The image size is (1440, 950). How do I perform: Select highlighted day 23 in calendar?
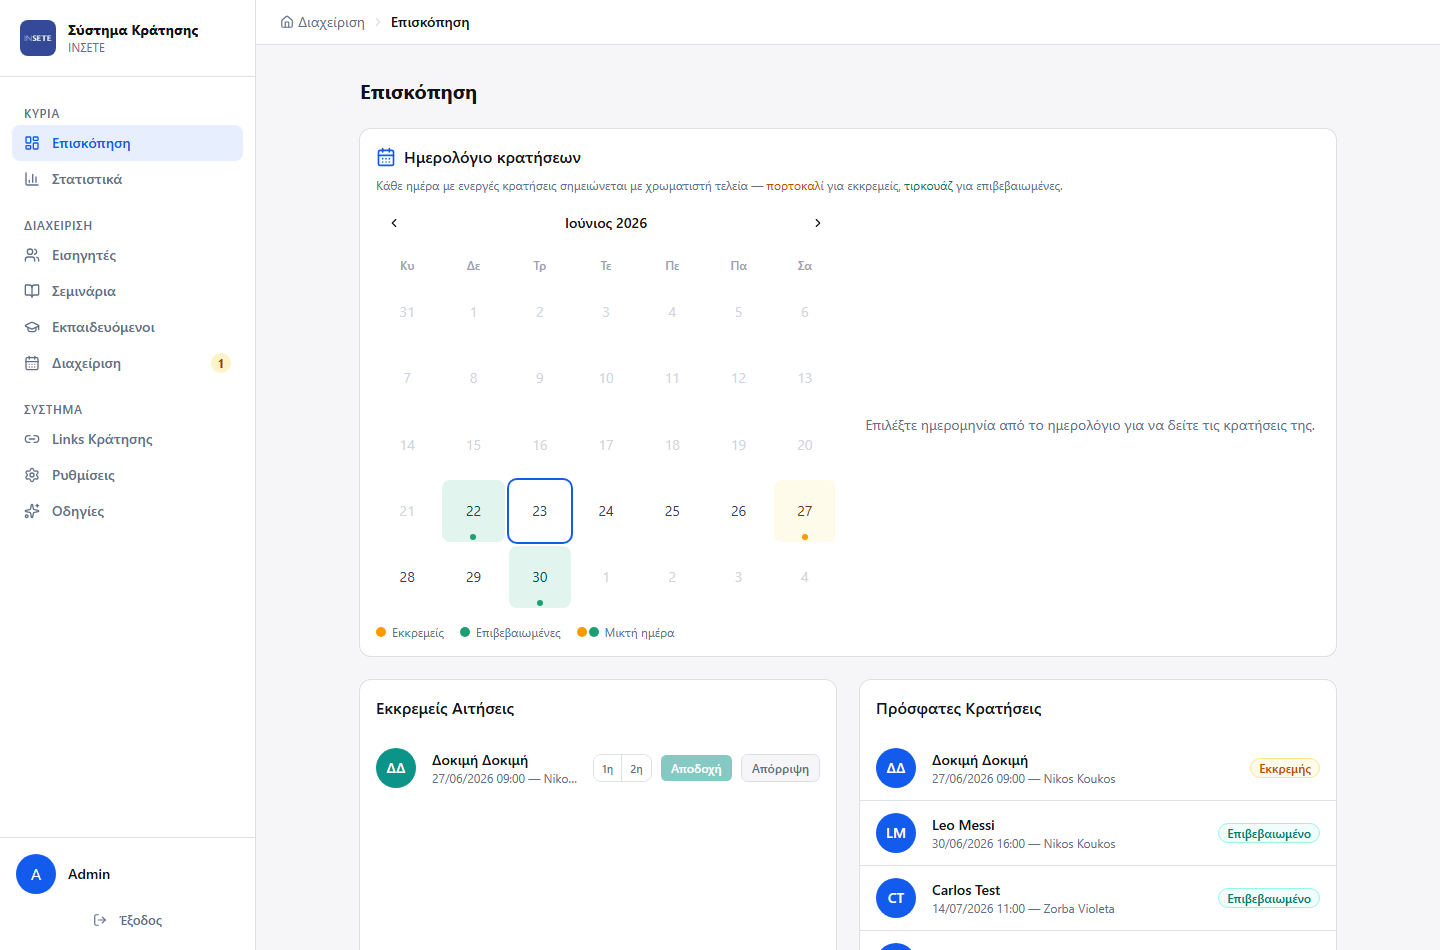(x=540, y=511)
